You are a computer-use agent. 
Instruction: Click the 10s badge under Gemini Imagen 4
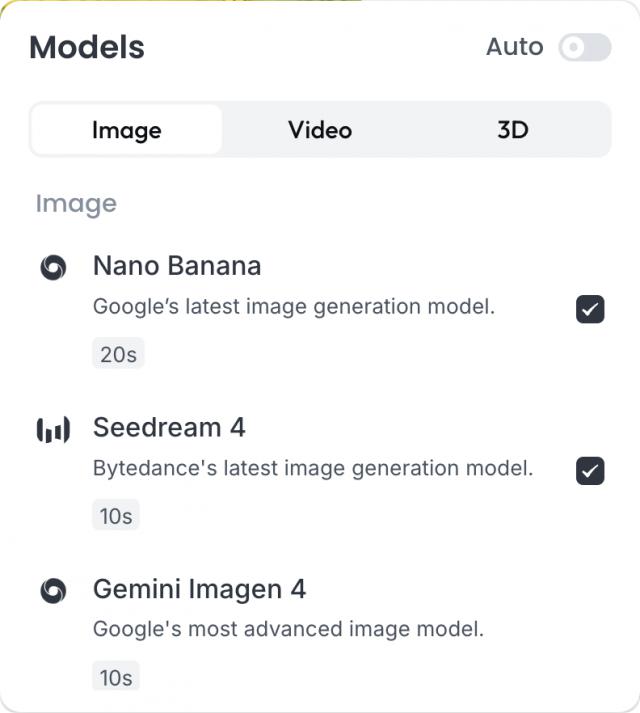(x=116, y=677)
